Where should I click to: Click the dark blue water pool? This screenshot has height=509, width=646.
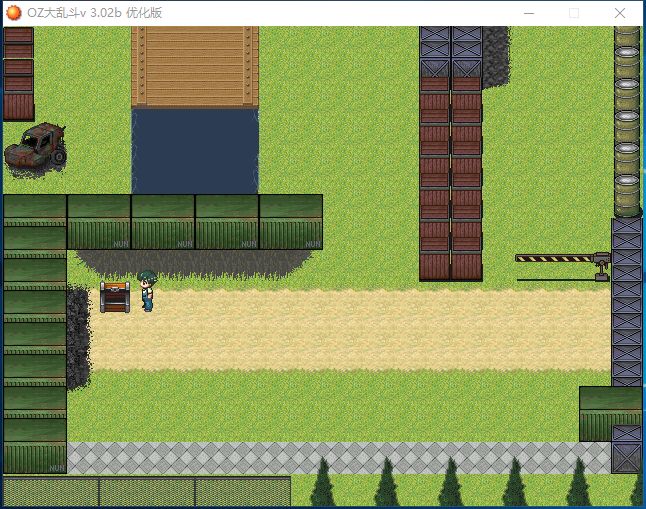point(195,151)
